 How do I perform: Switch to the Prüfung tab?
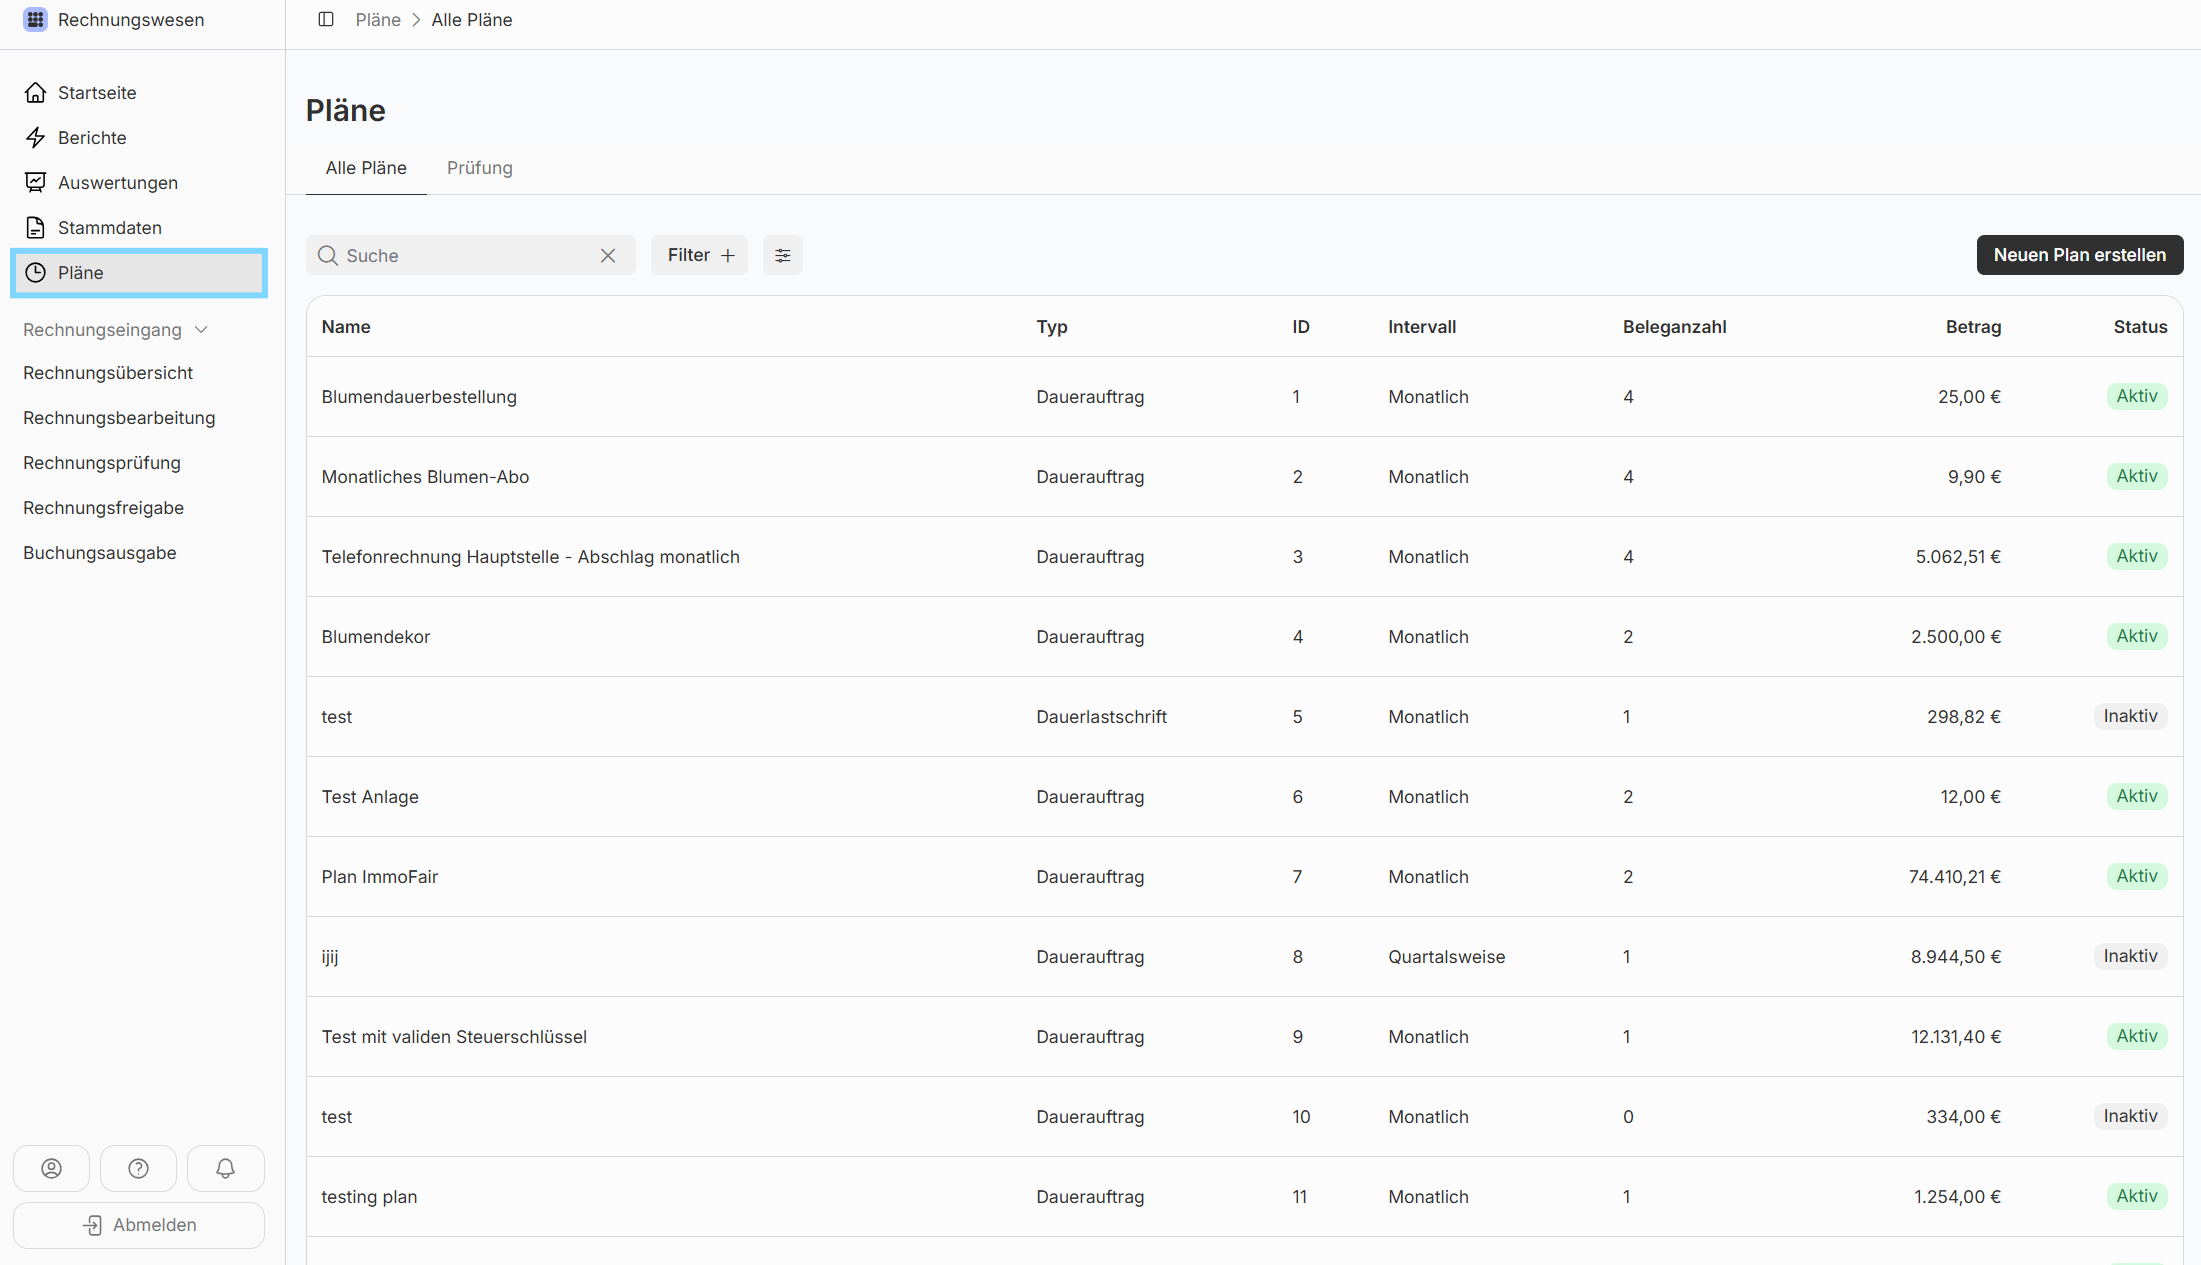click(x=479, y=168)
